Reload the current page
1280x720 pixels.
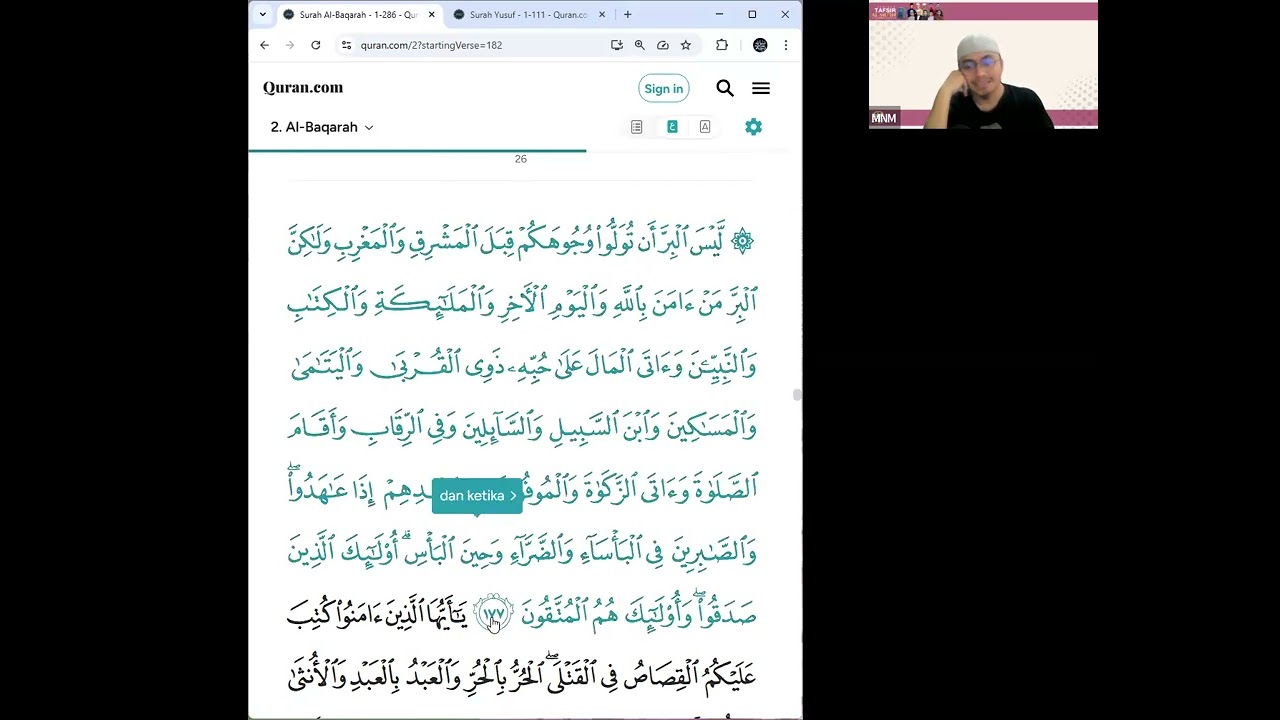[x=316, y=45]
